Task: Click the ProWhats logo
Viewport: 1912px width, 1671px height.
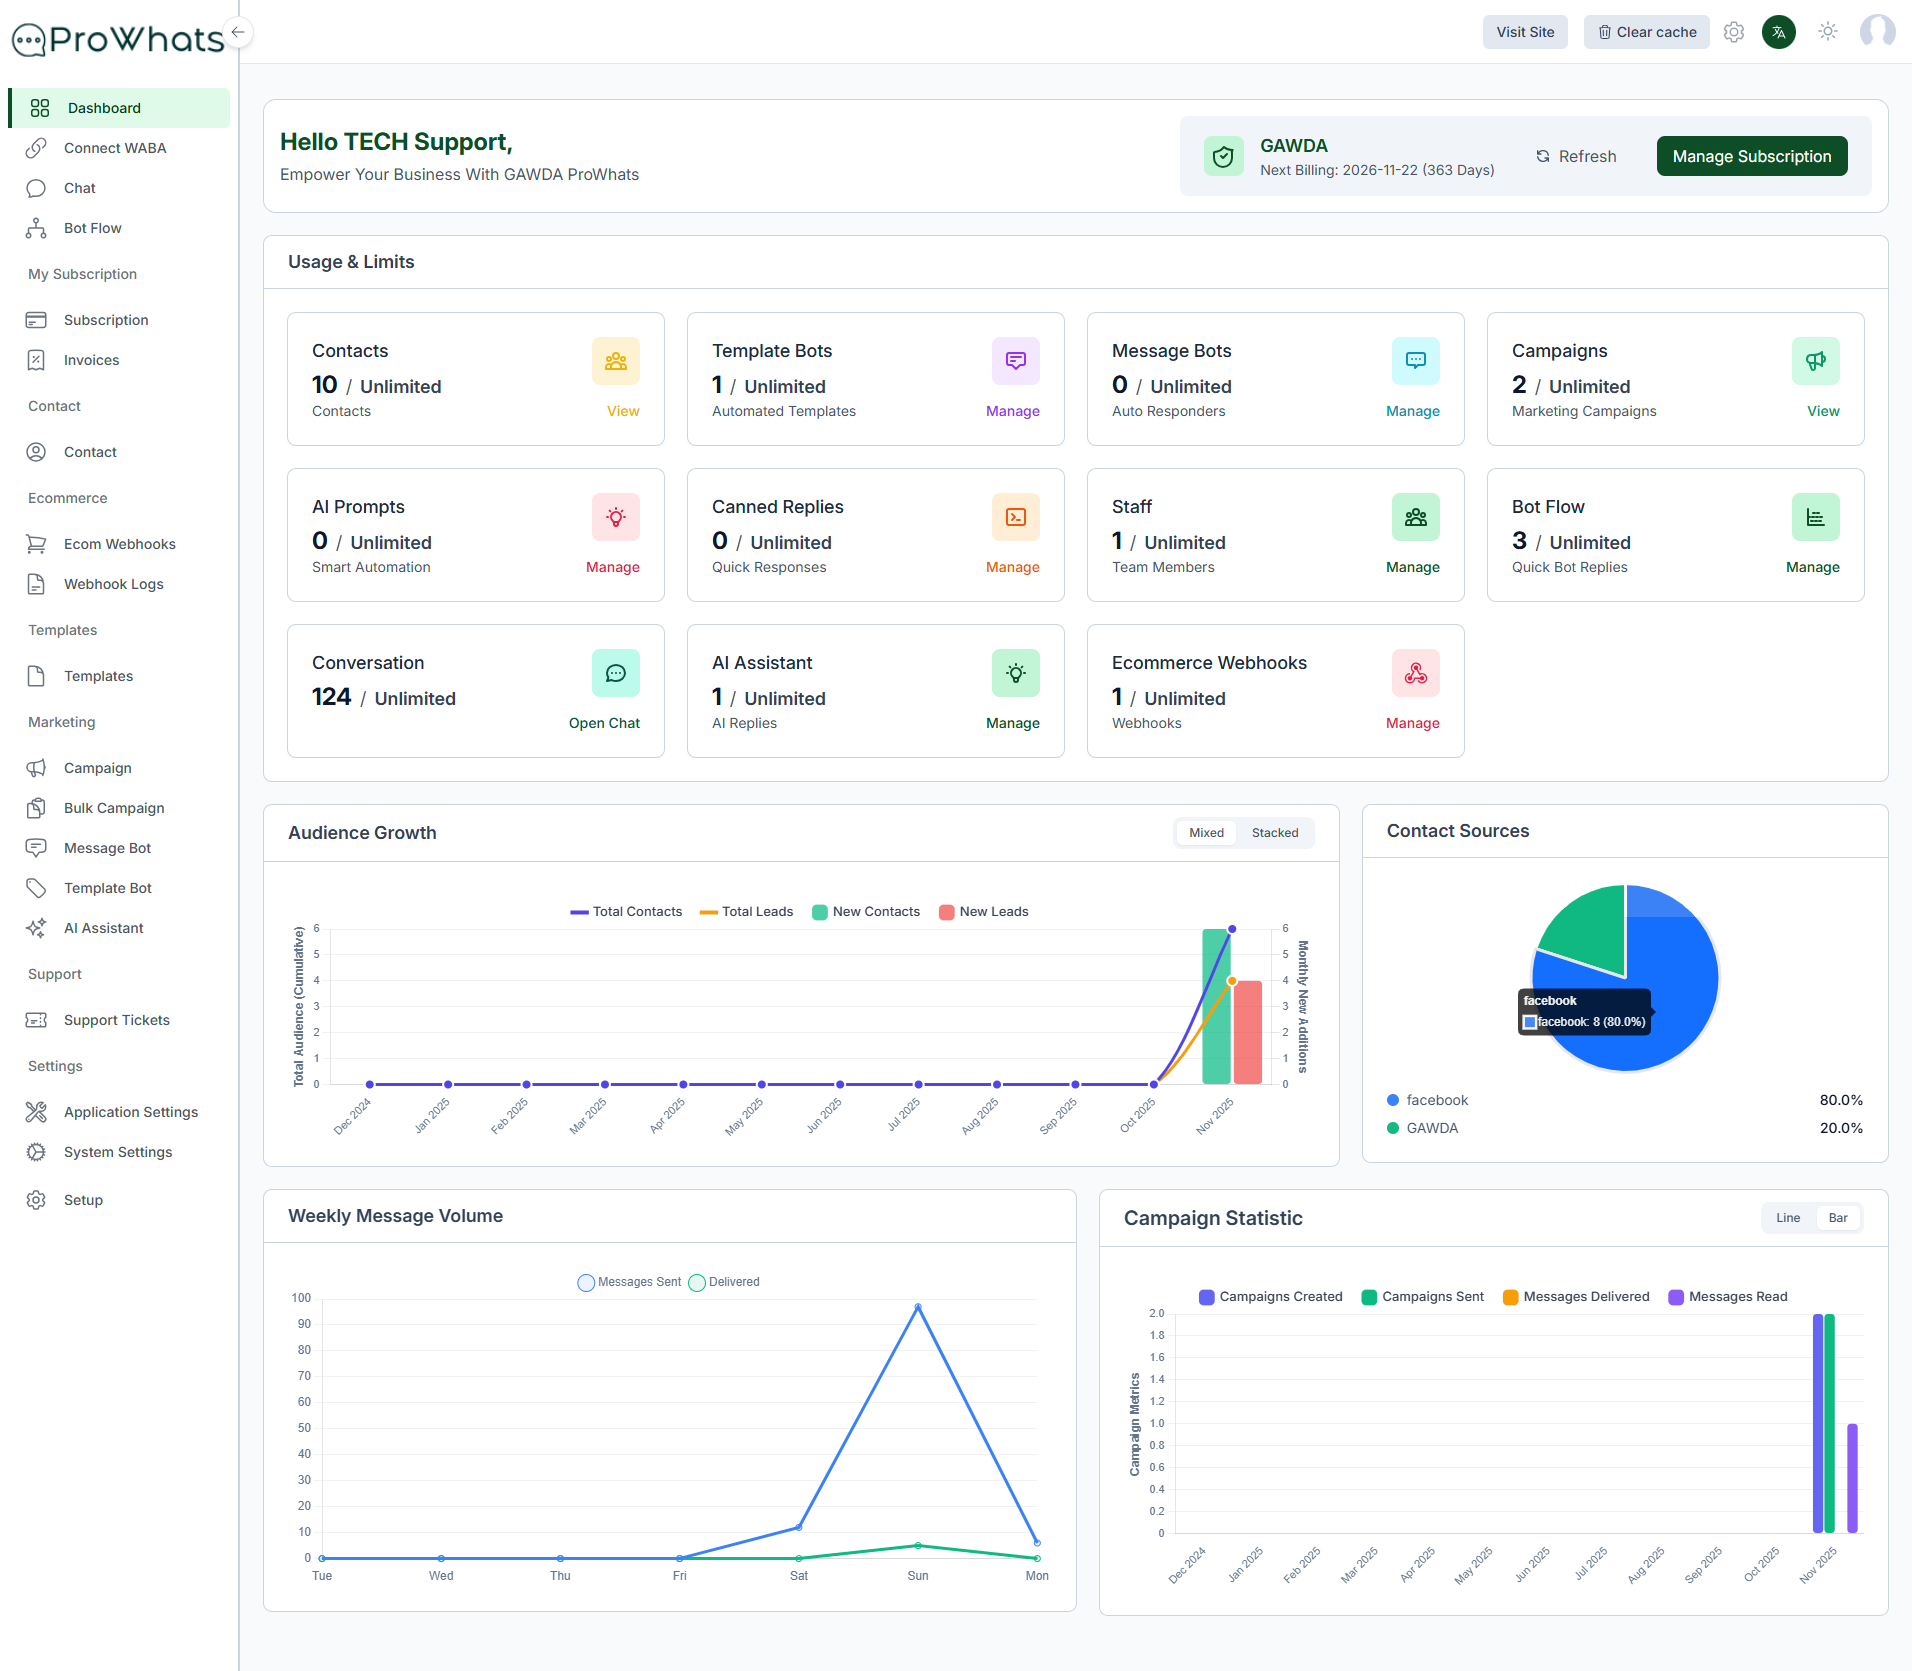Action: click(118, 38)
